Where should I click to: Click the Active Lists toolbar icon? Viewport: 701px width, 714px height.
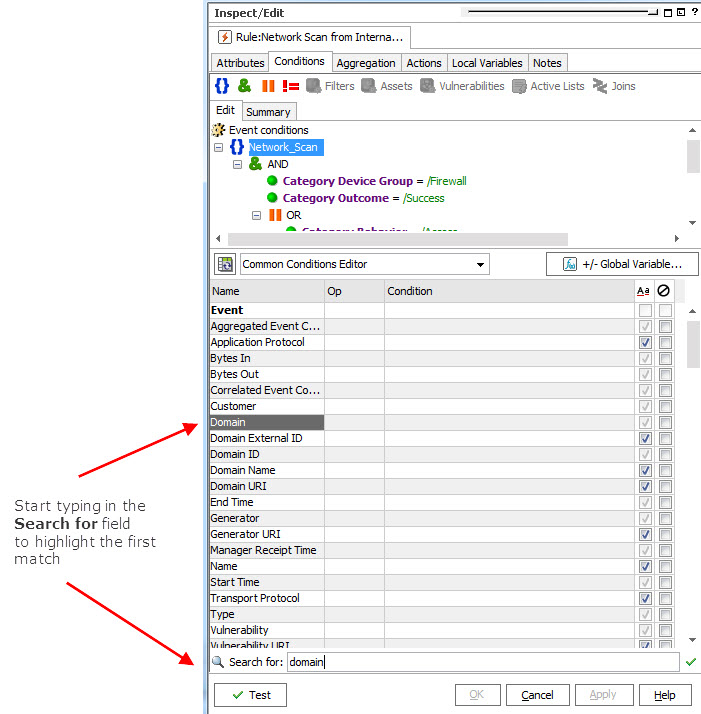click(x=548, y=86)
